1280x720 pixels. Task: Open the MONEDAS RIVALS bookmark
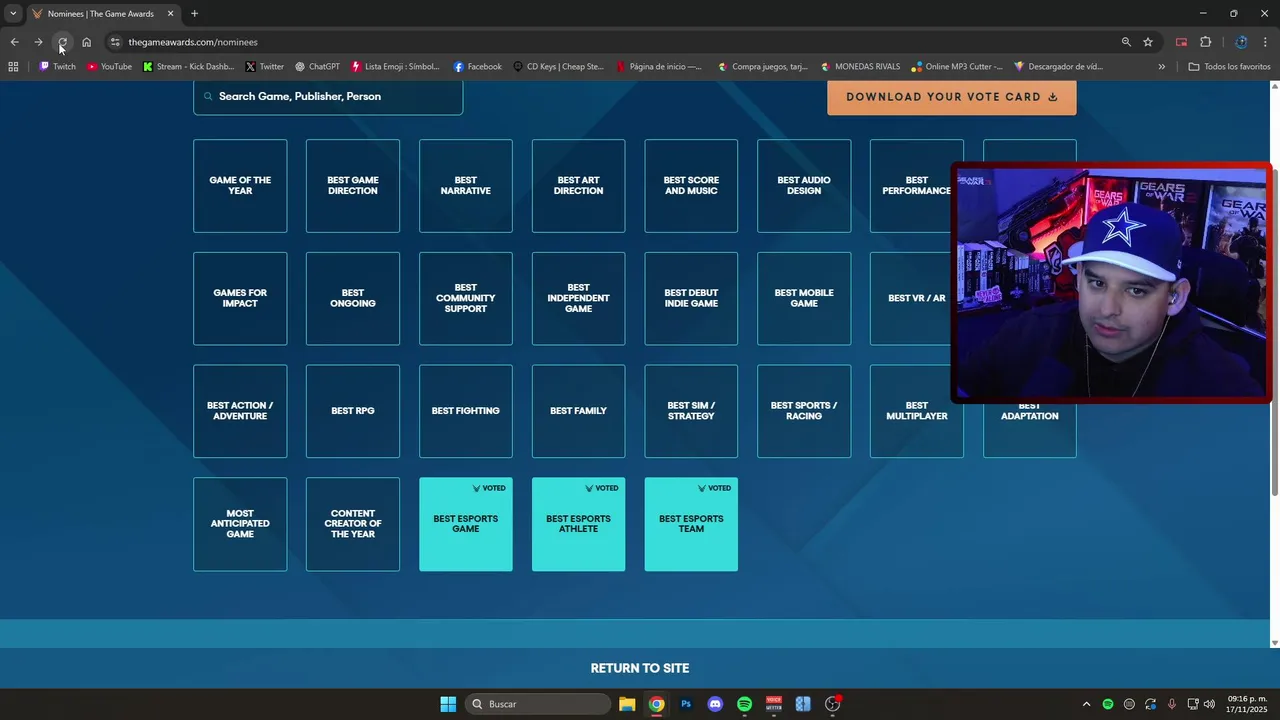[x=860, y=67]
